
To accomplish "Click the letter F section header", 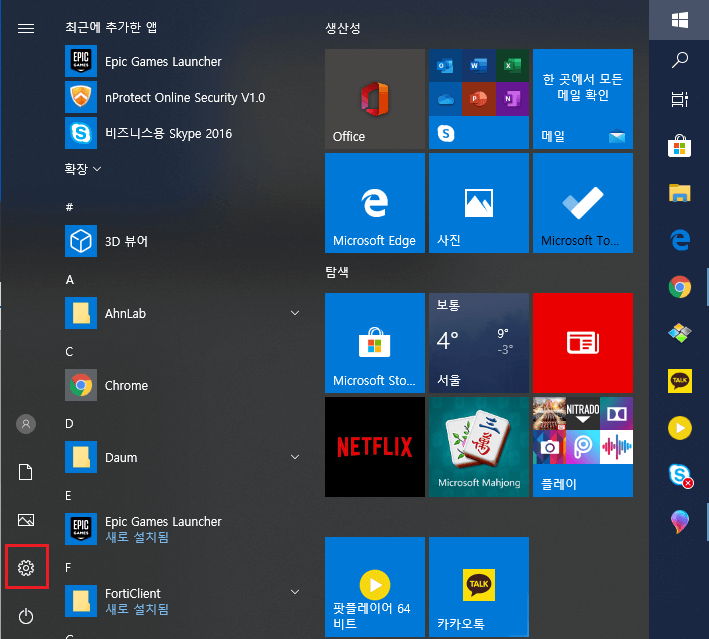I will (68, 568).
